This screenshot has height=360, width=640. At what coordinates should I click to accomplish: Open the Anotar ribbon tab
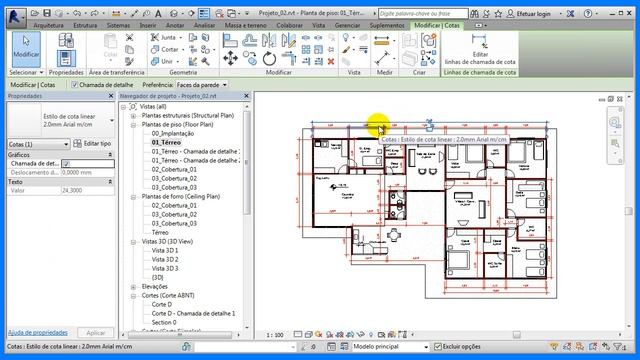pyautogui.click(x=175, y=25)
